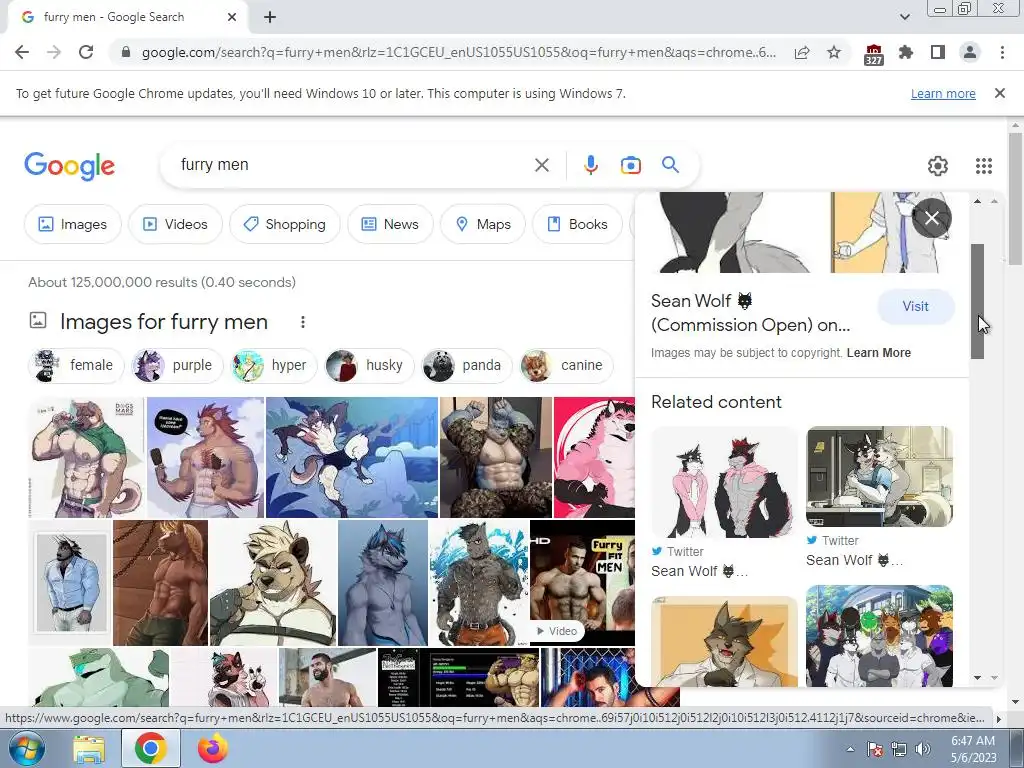Open Chrome's three-dot menu

tap(1002, 52)
